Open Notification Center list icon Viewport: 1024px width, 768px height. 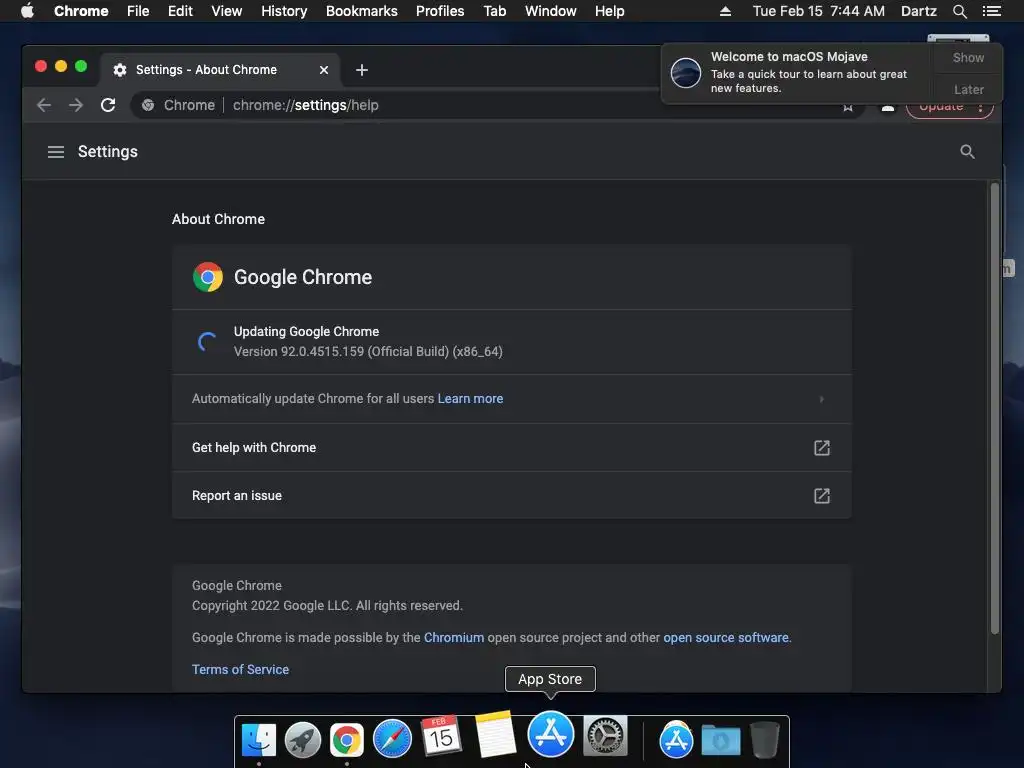pyautogui.click(x=991, y=11)
